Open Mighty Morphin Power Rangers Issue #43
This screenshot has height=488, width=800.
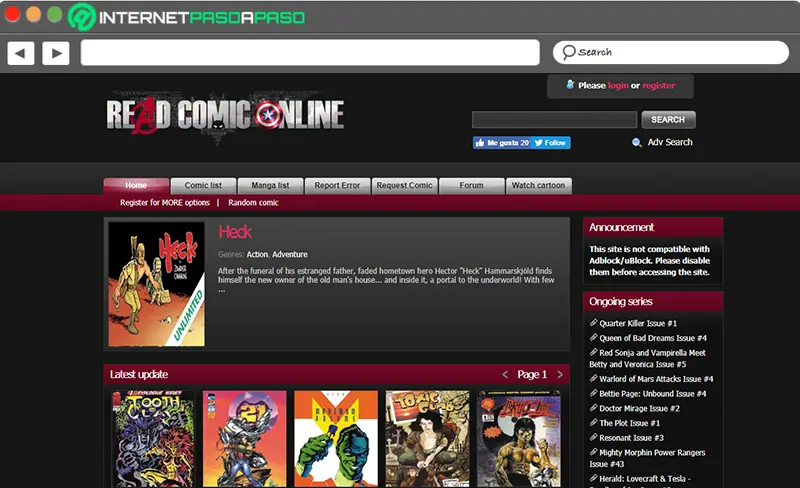click(647, 458)
